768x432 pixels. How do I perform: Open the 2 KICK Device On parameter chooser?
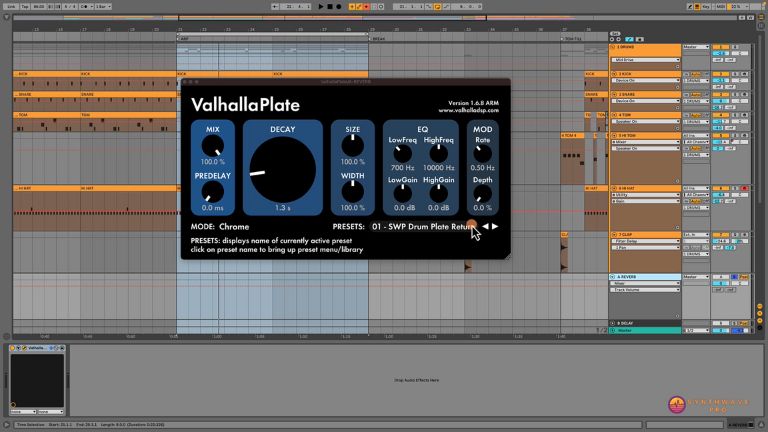tap(646, 80)
